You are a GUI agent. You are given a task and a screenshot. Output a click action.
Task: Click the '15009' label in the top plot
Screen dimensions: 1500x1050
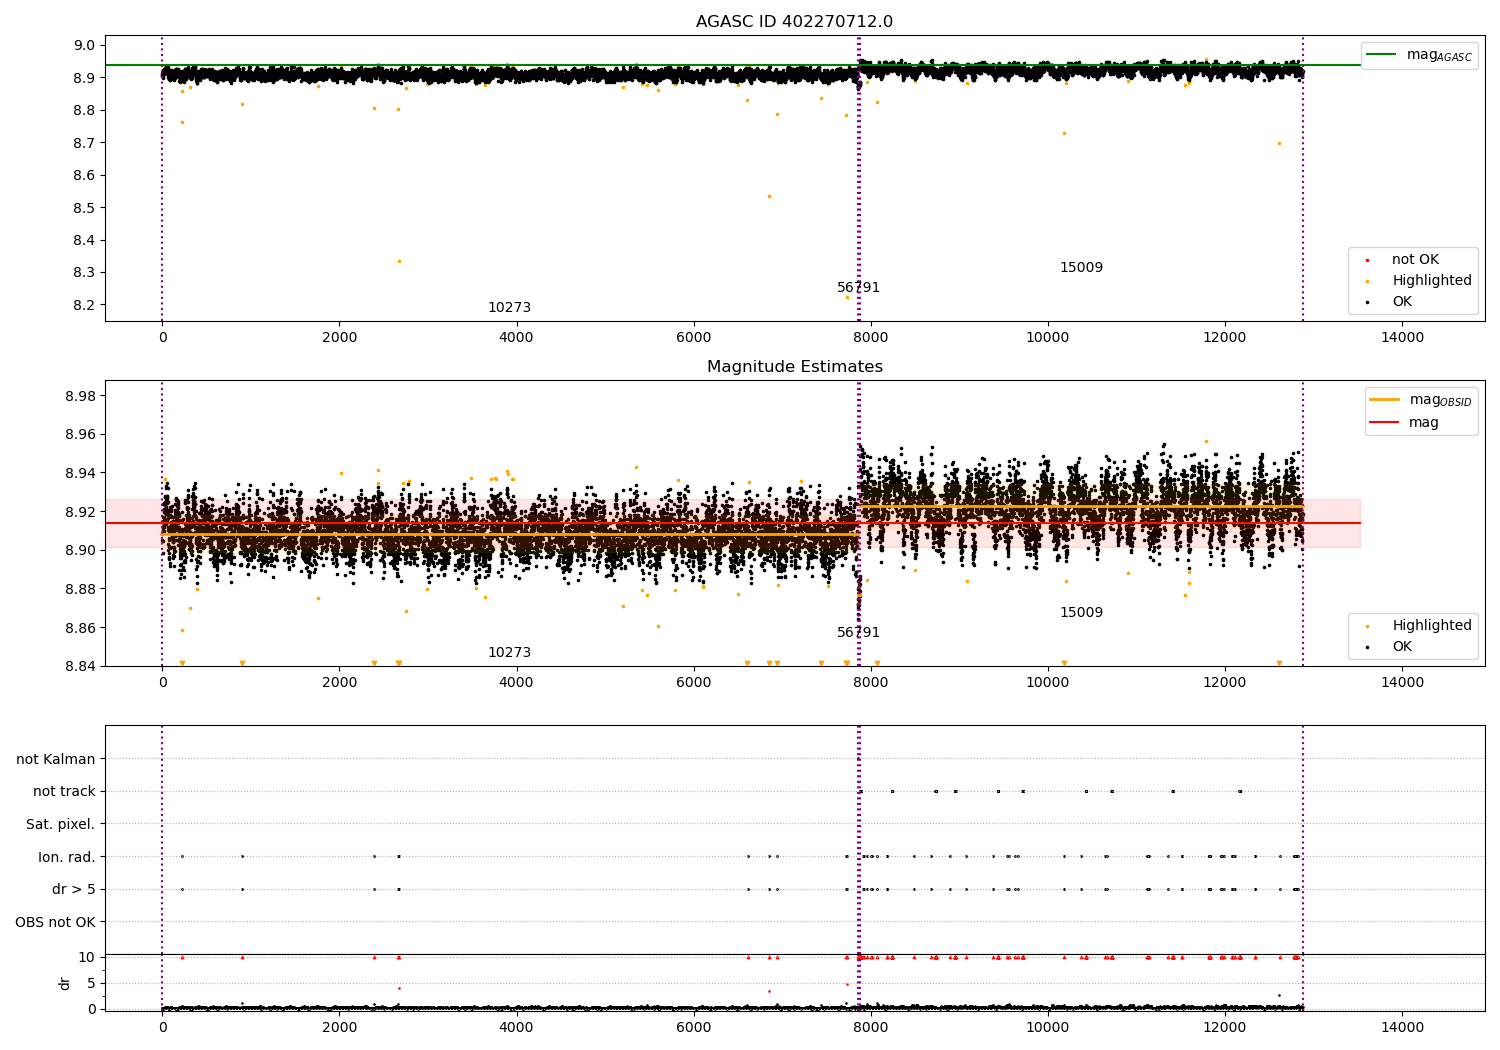click(x=1081, y=268)
